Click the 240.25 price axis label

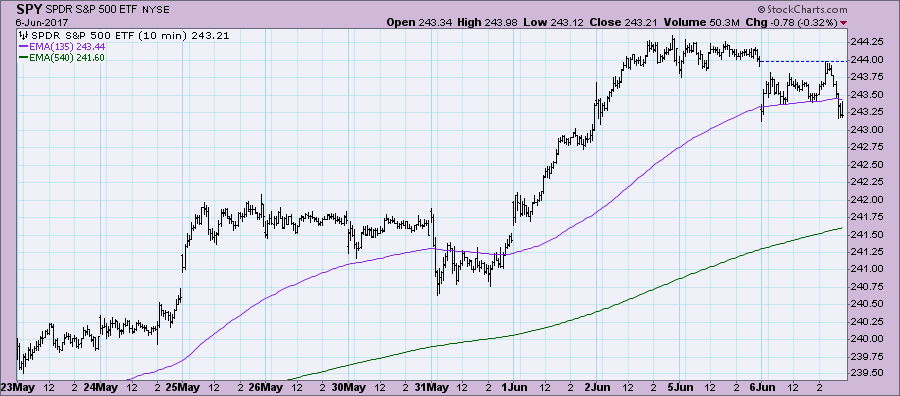(x=867, y=321)
